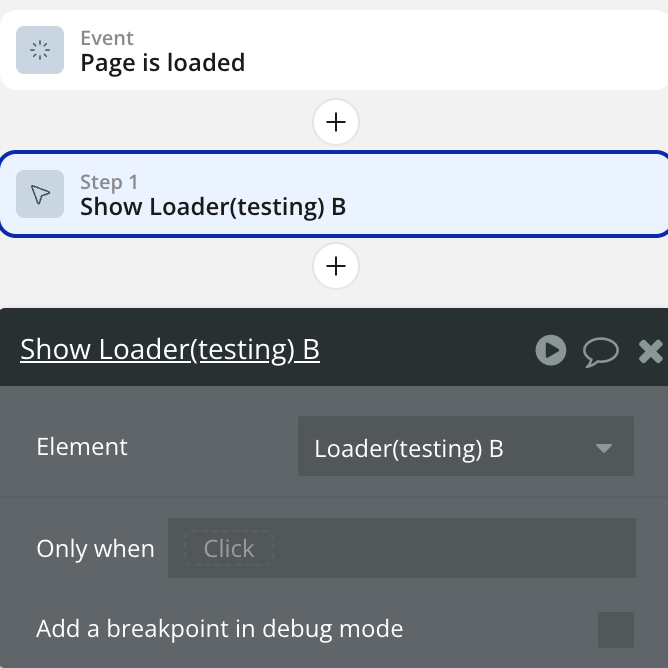Add an action after Step 1
This screenshot has width=668, height=668.
pos(336,266)
